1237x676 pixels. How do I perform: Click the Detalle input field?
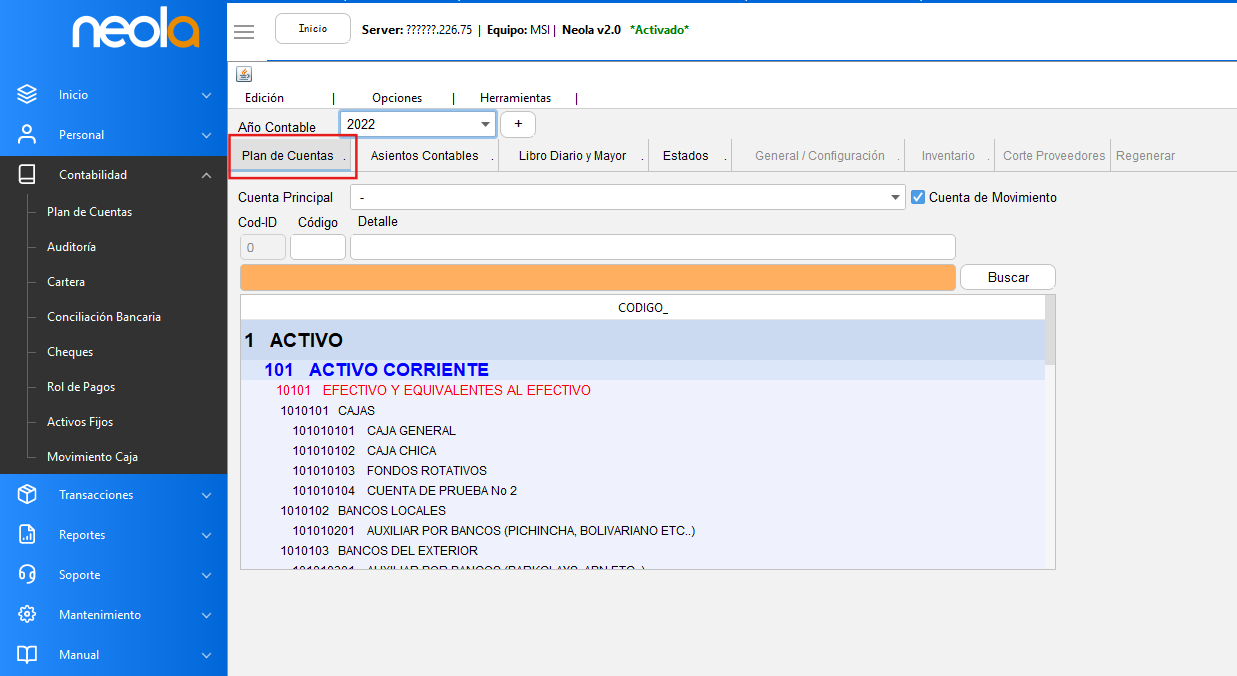coord(652,247)
